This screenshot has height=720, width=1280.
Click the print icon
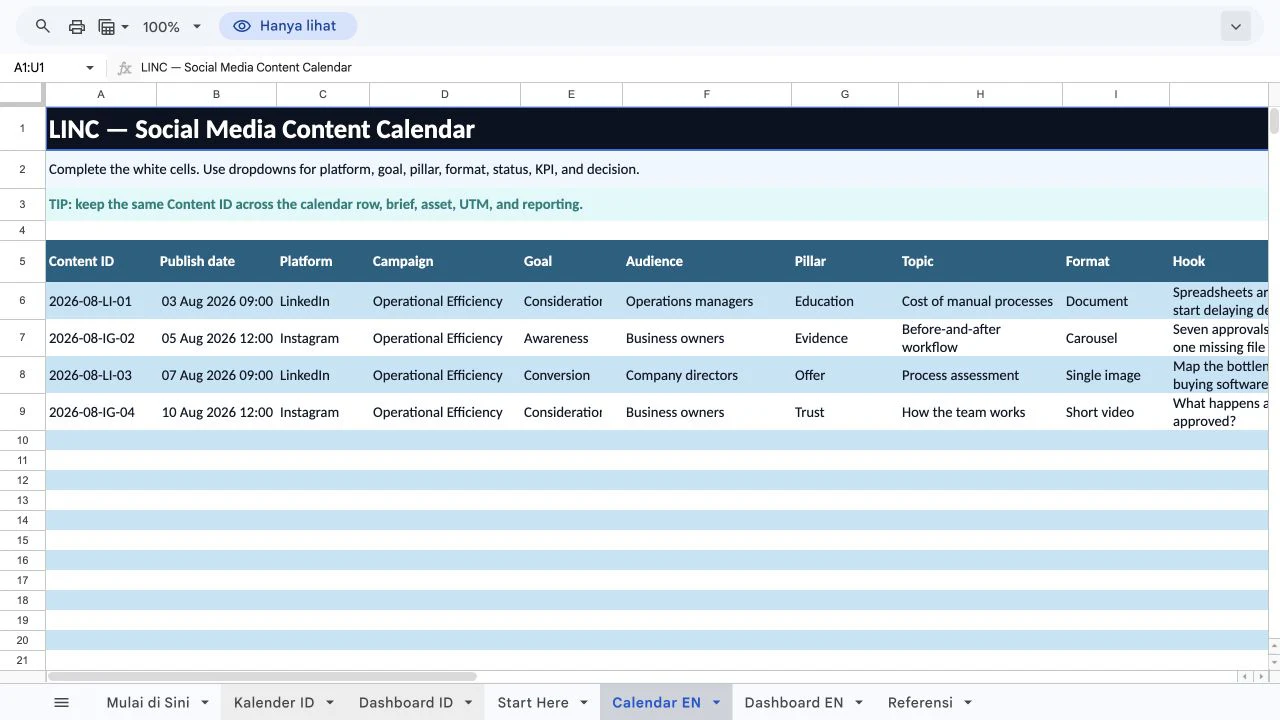tap(77, 27)
